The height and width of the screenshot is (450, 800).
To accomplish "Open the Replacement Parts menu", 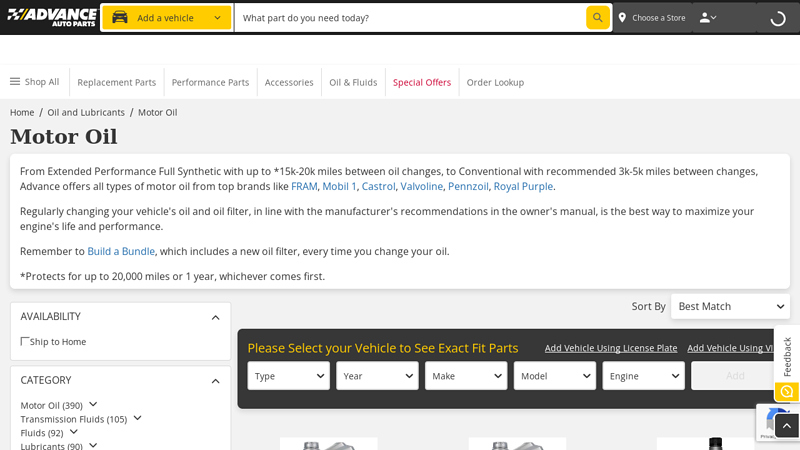I will (116, 82).
